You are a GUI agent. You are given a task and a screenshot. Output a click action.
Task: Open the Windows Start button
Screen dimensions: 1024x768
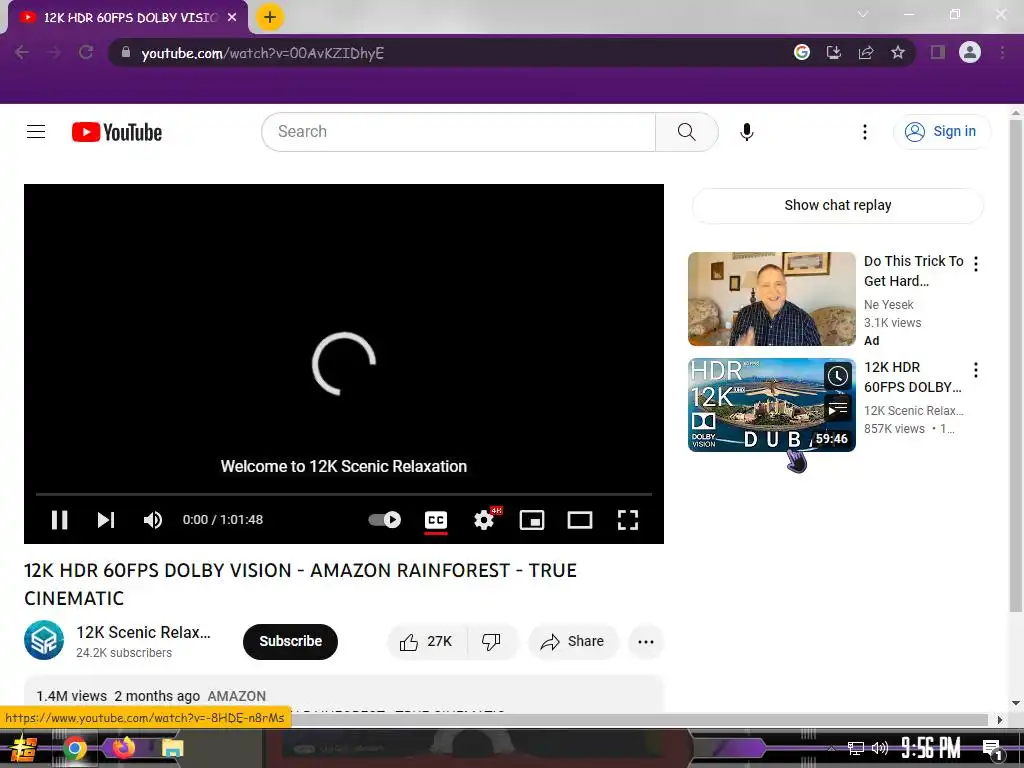point(24,748)
